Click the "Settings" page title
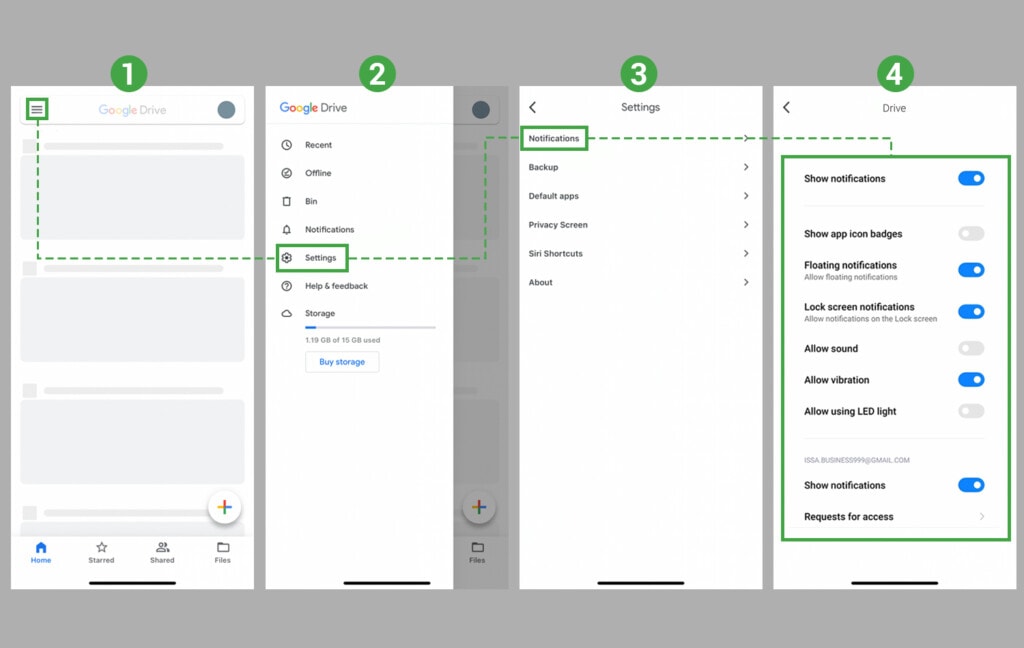Viewport: 1024px width, 648px height. 640,107
